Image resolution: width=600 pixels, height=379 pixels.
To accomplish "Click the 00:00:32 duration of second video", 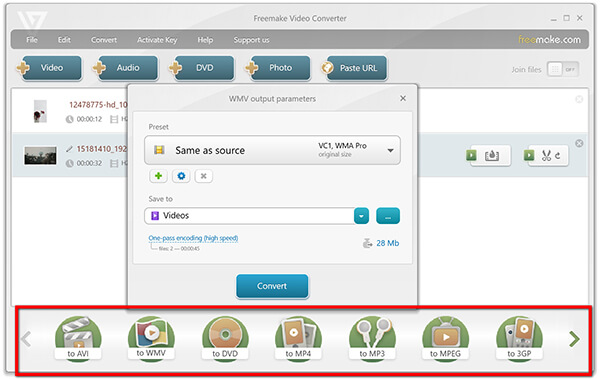I will coord(89,163).
